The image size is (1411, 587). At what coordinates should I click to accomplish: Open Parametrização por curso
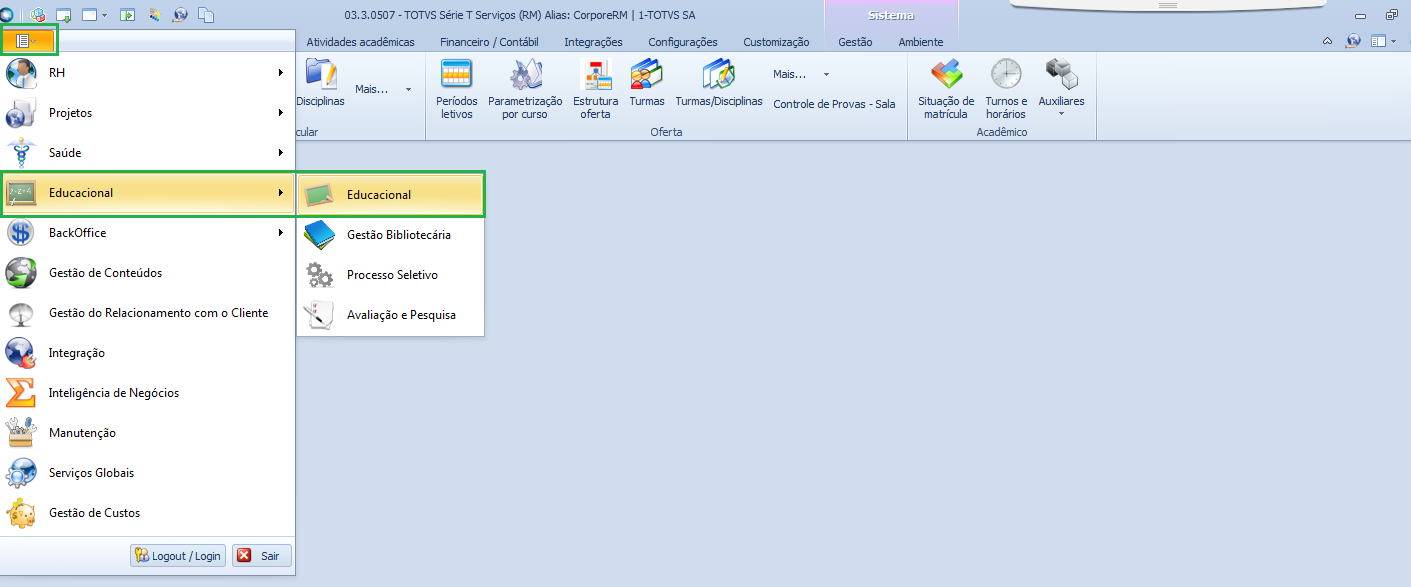pyautogui.click(x=525, y=89)
